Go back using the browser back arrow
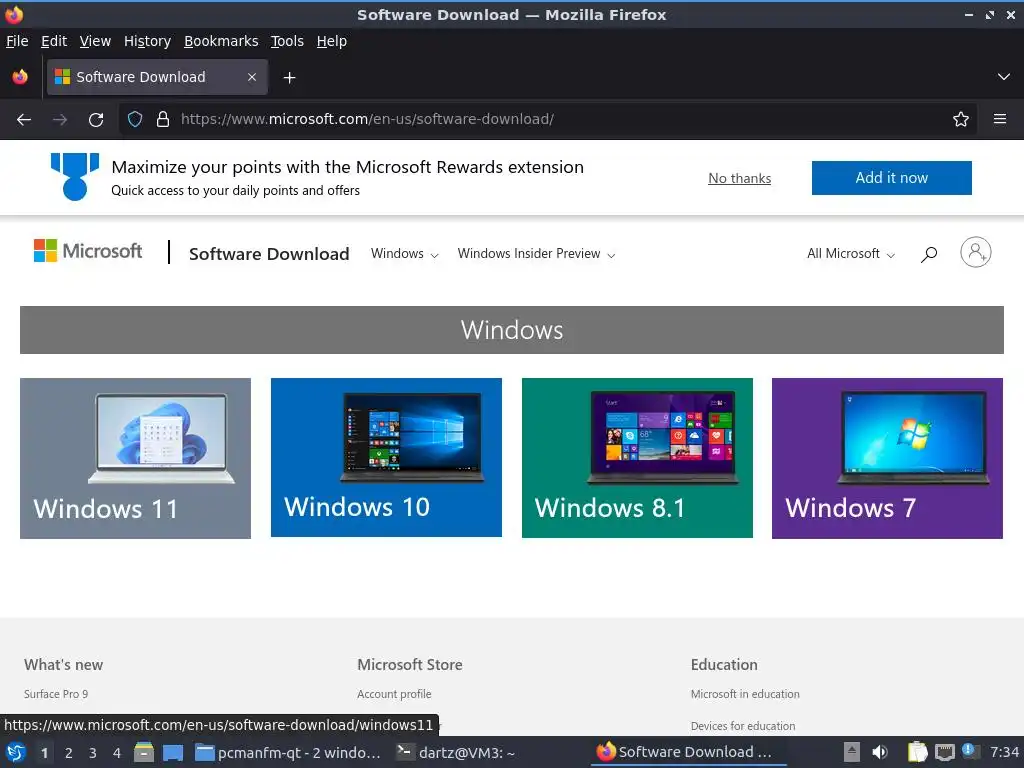The image size is (1024, 768). (24, 120)
